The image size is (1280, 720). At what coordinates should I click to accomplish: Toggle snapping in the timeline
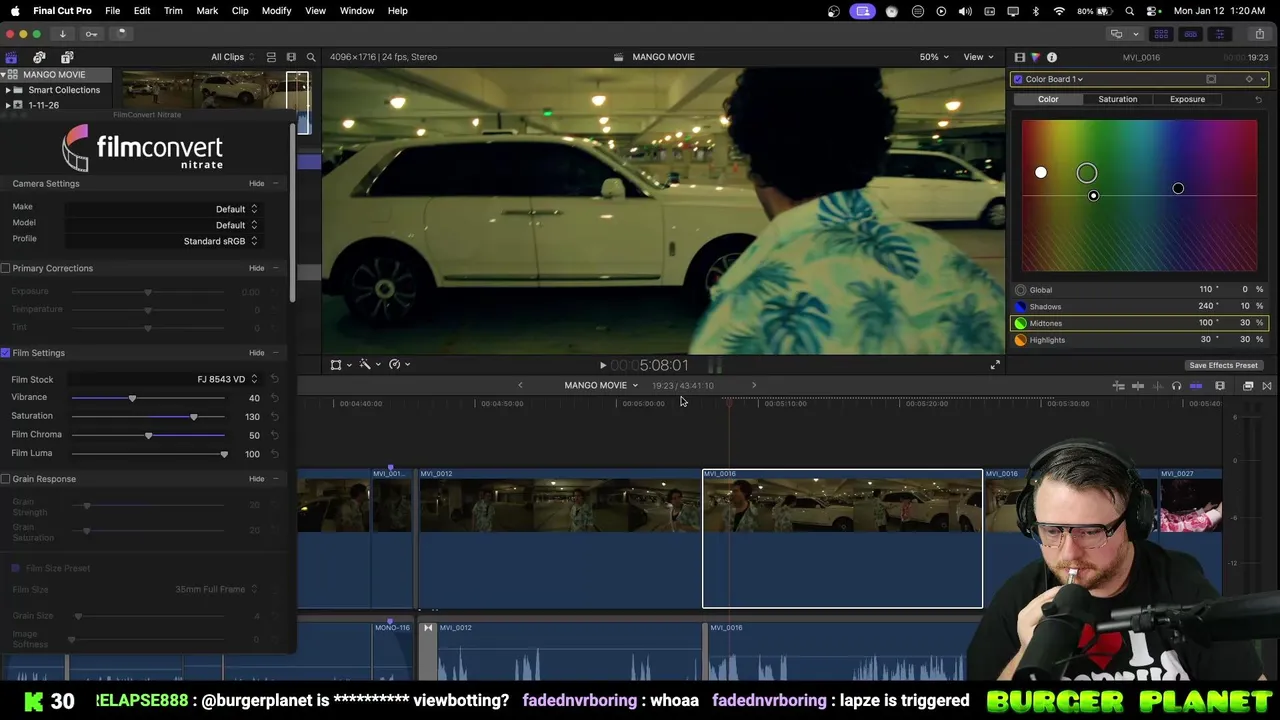tap(1196, 385)
